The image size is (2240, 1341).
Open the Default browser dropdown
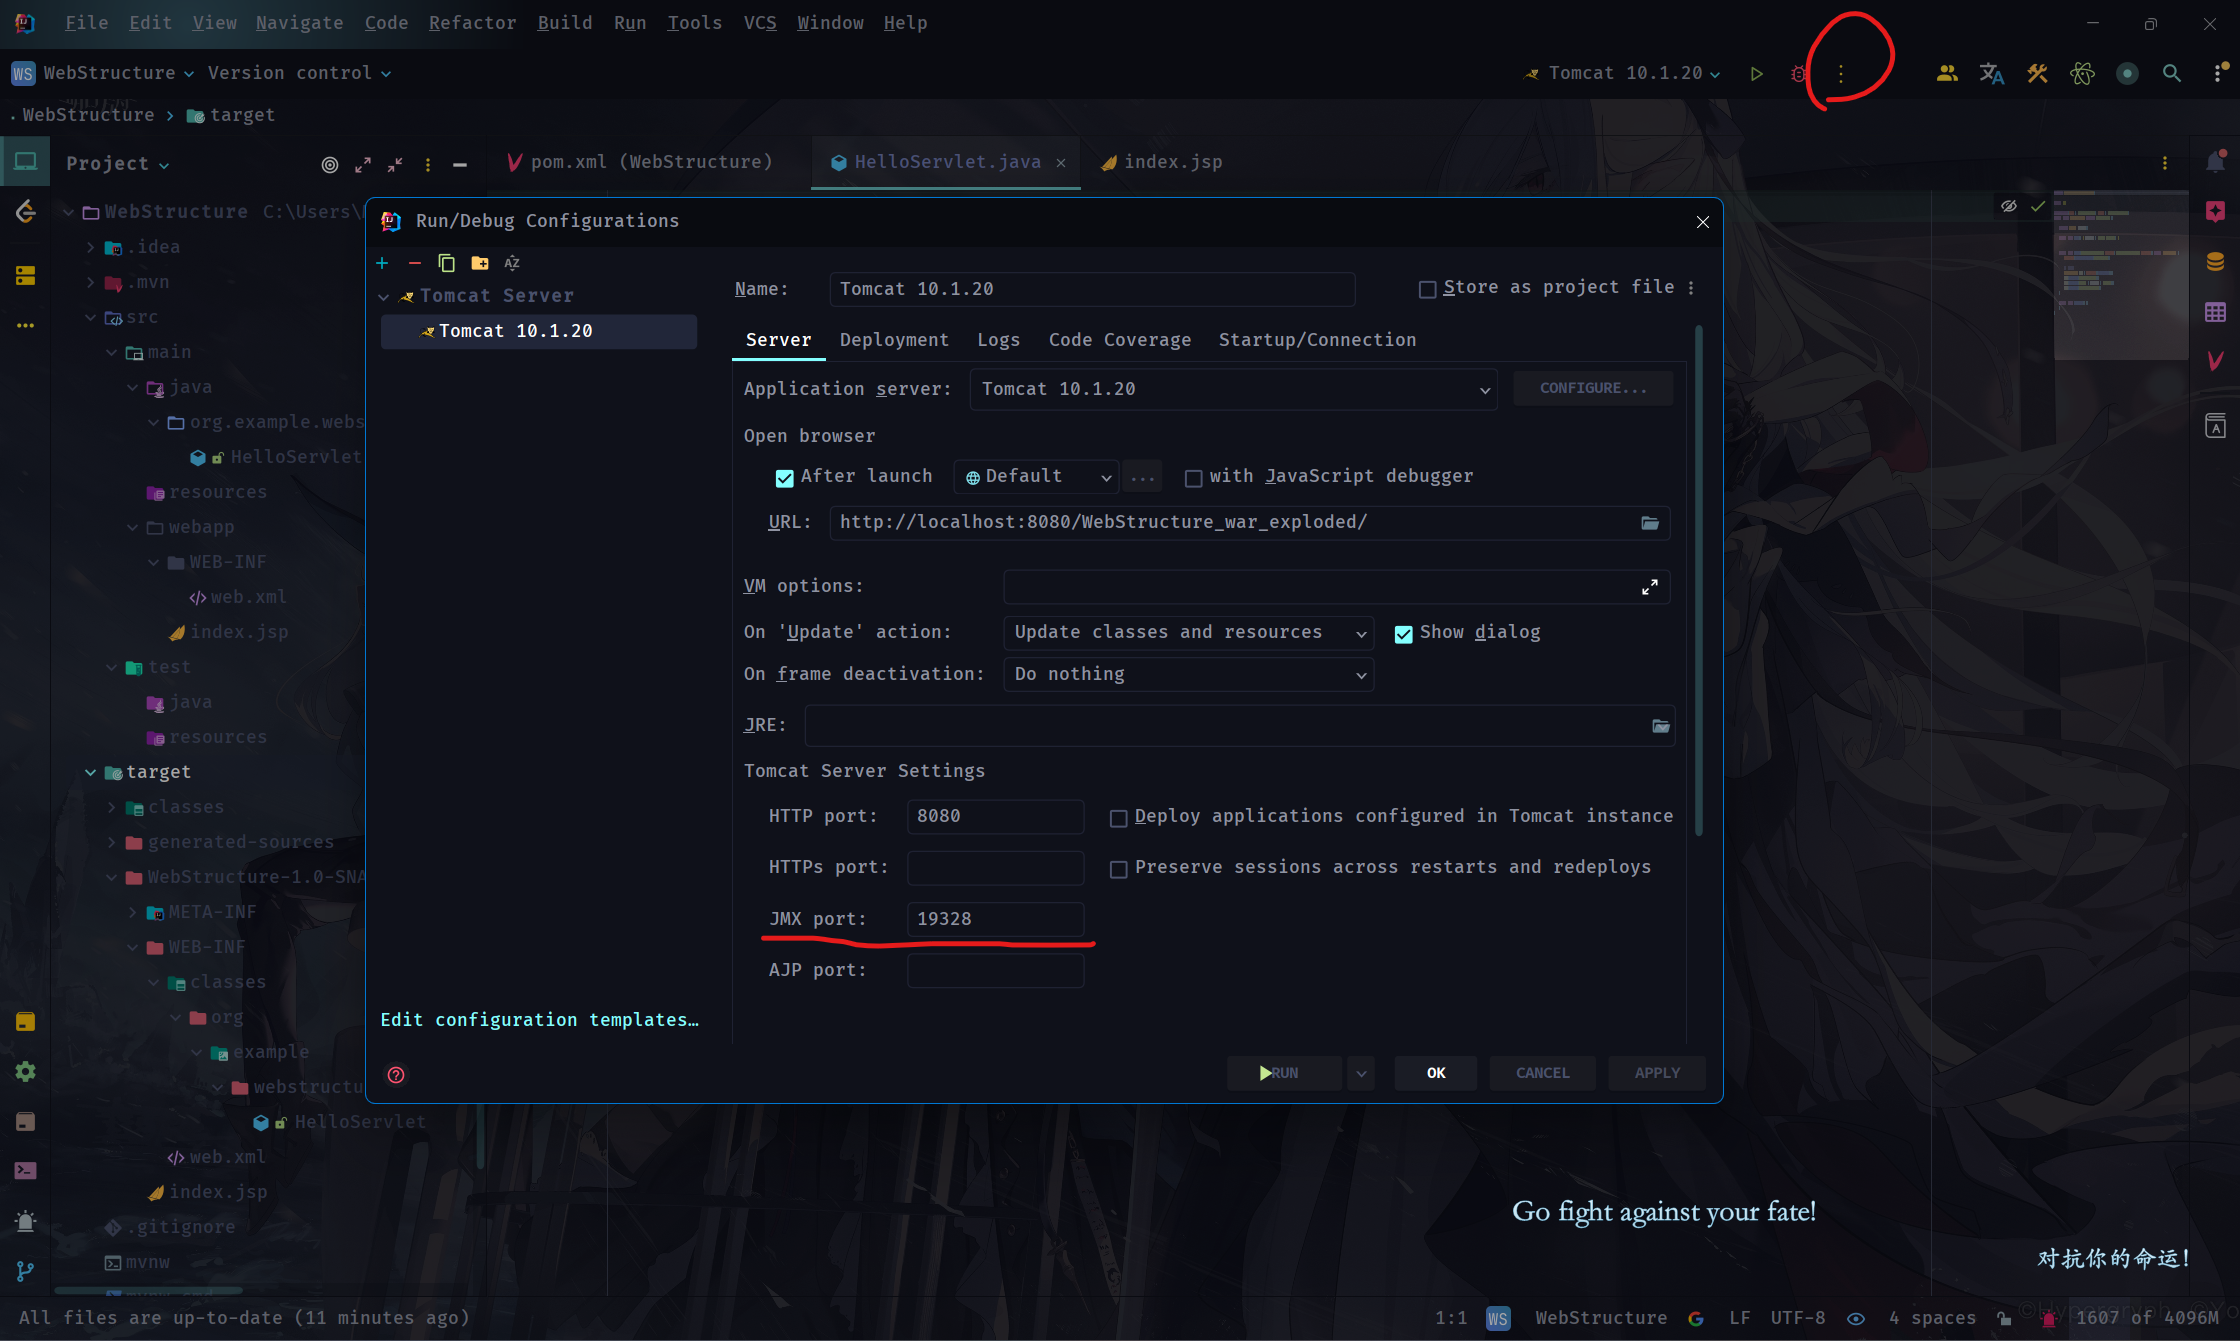tap(1036, 477)
